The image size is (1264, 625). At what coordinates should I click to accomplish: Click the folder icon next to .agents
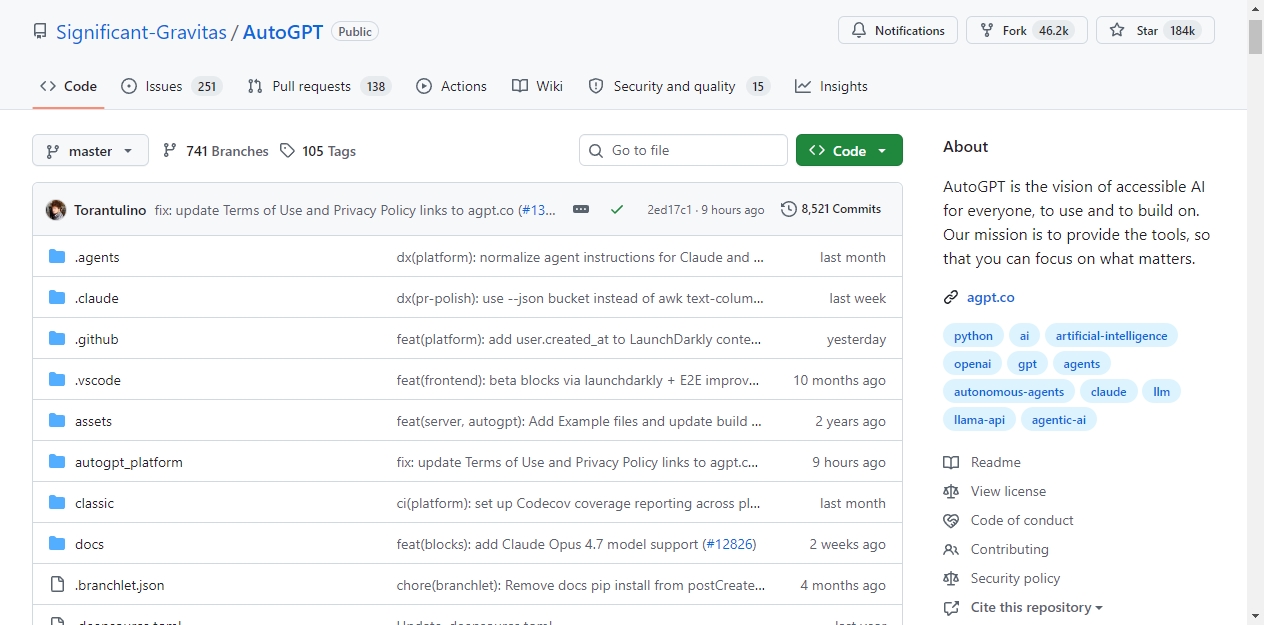click(57, 257)
